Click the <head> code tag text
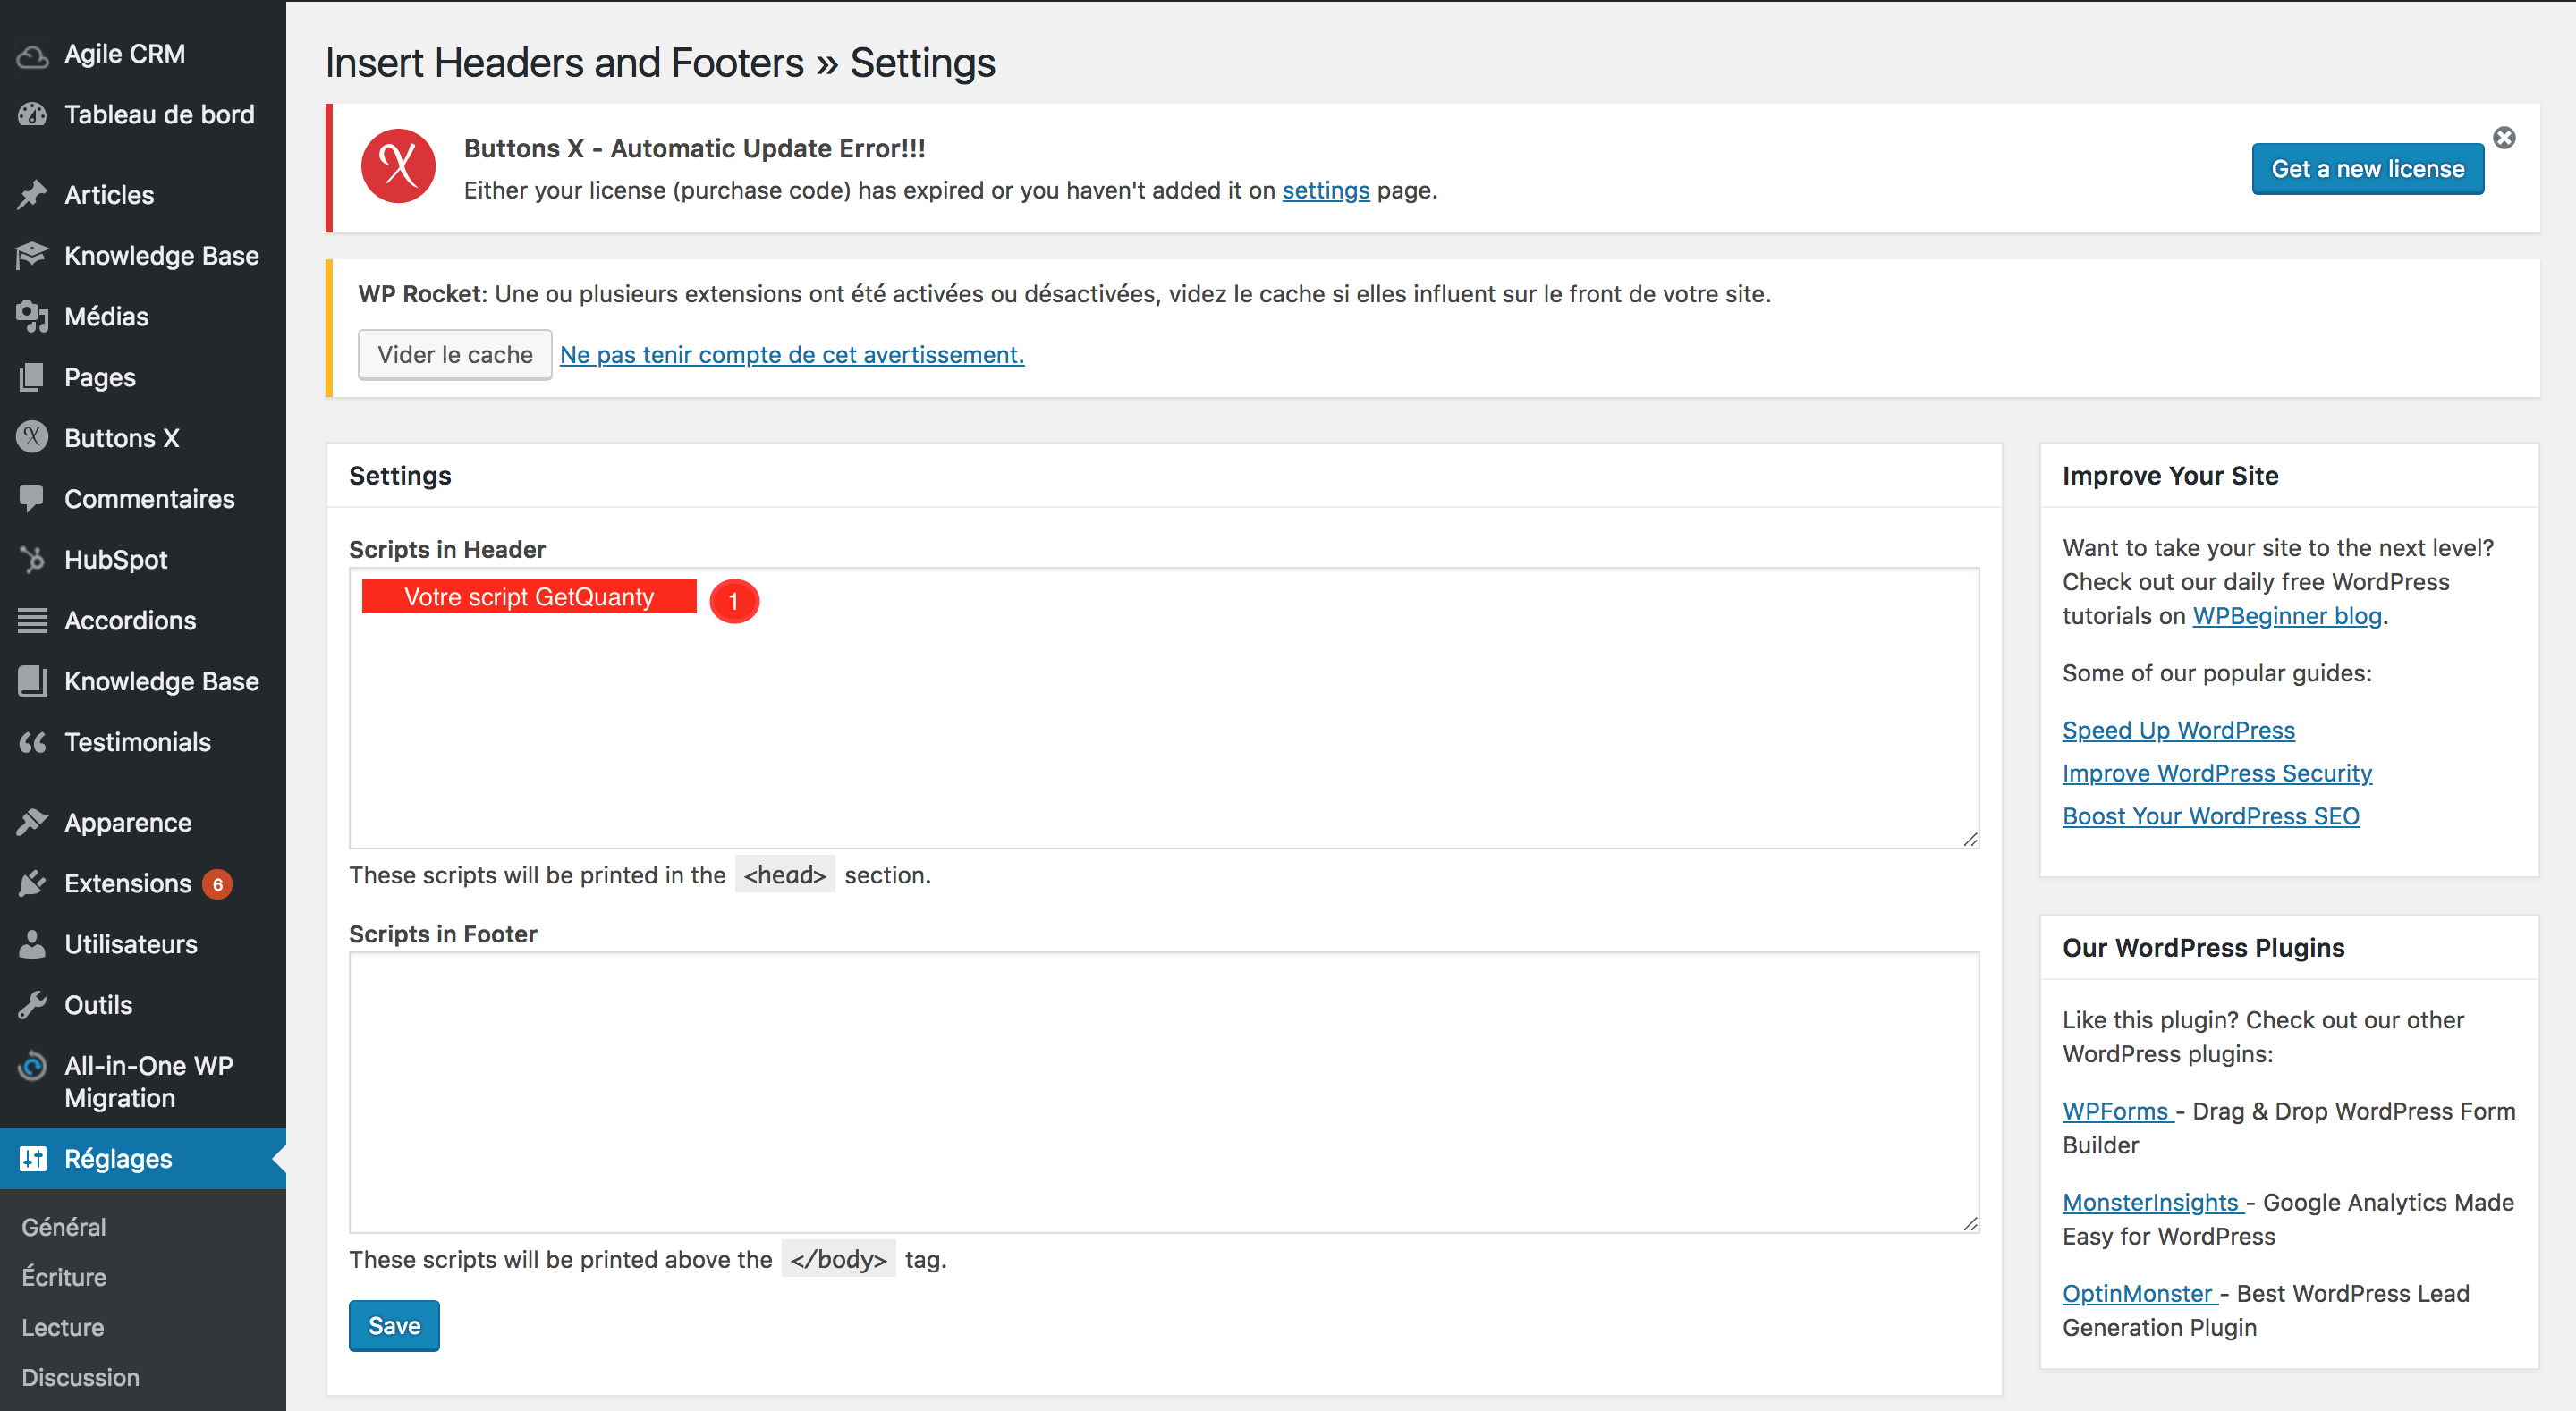The image size is (2576, 1411). click(785, 875)
